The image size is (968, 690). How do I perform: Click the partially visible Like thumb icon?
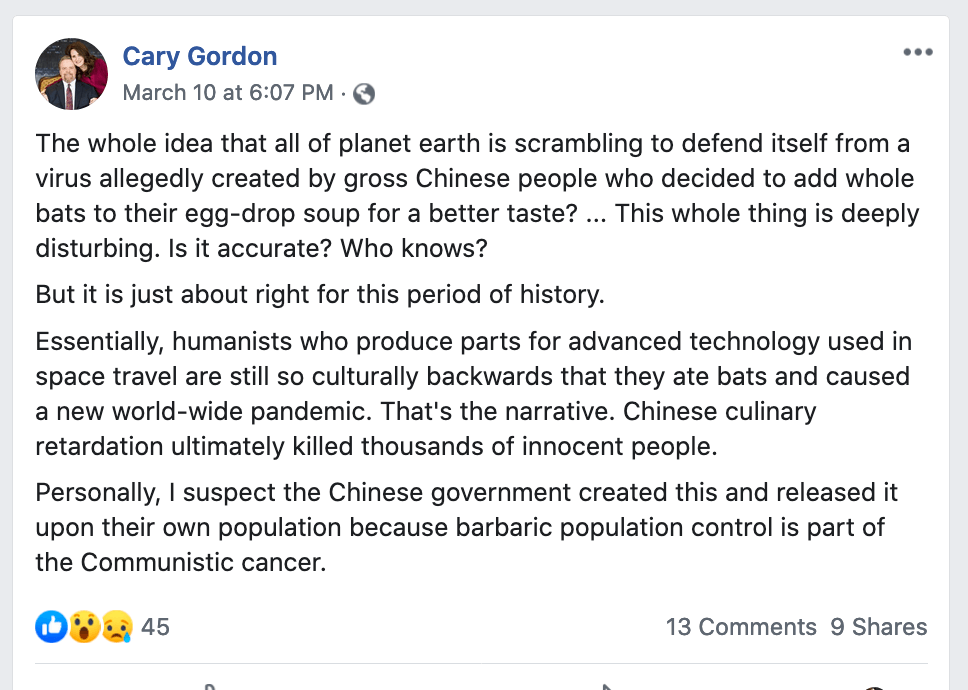pos(208,686)
